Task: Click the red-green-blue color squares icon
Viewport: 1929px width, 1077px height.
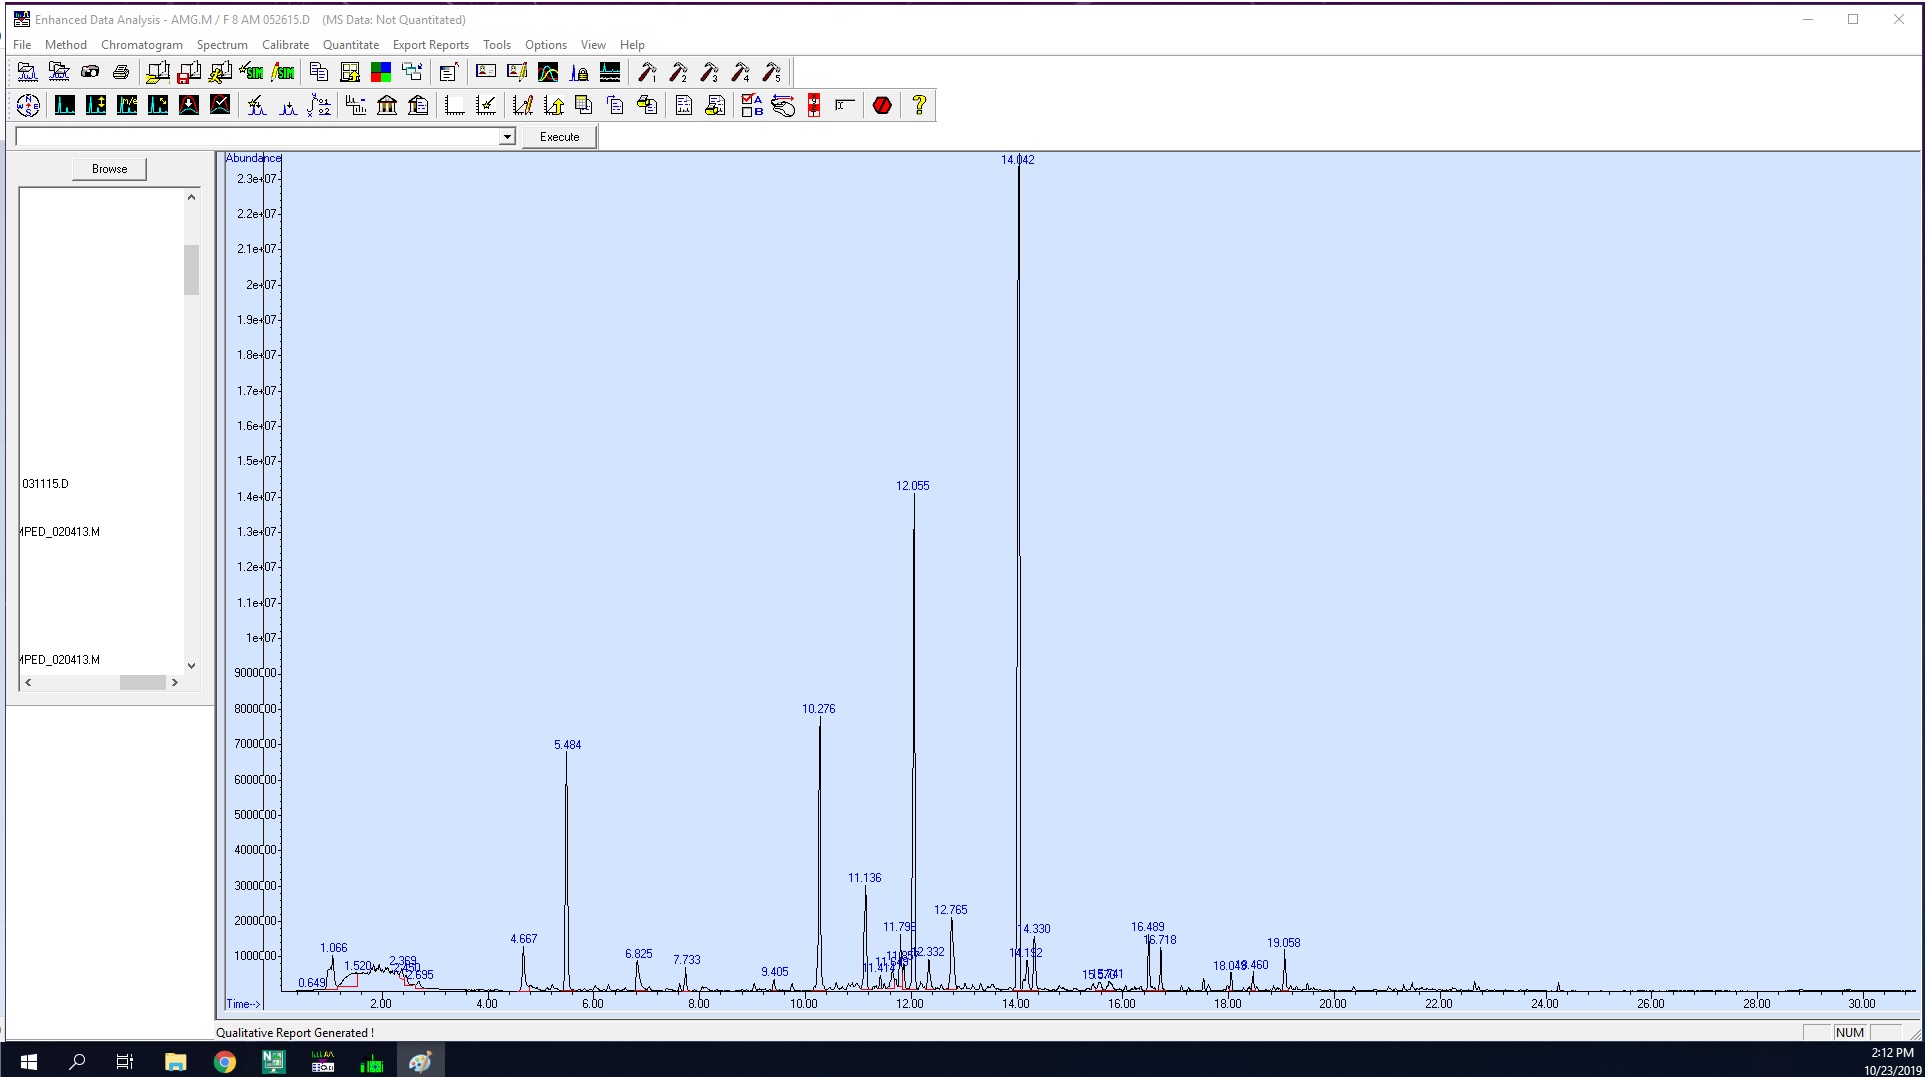Action: click(x=381, y=72)
